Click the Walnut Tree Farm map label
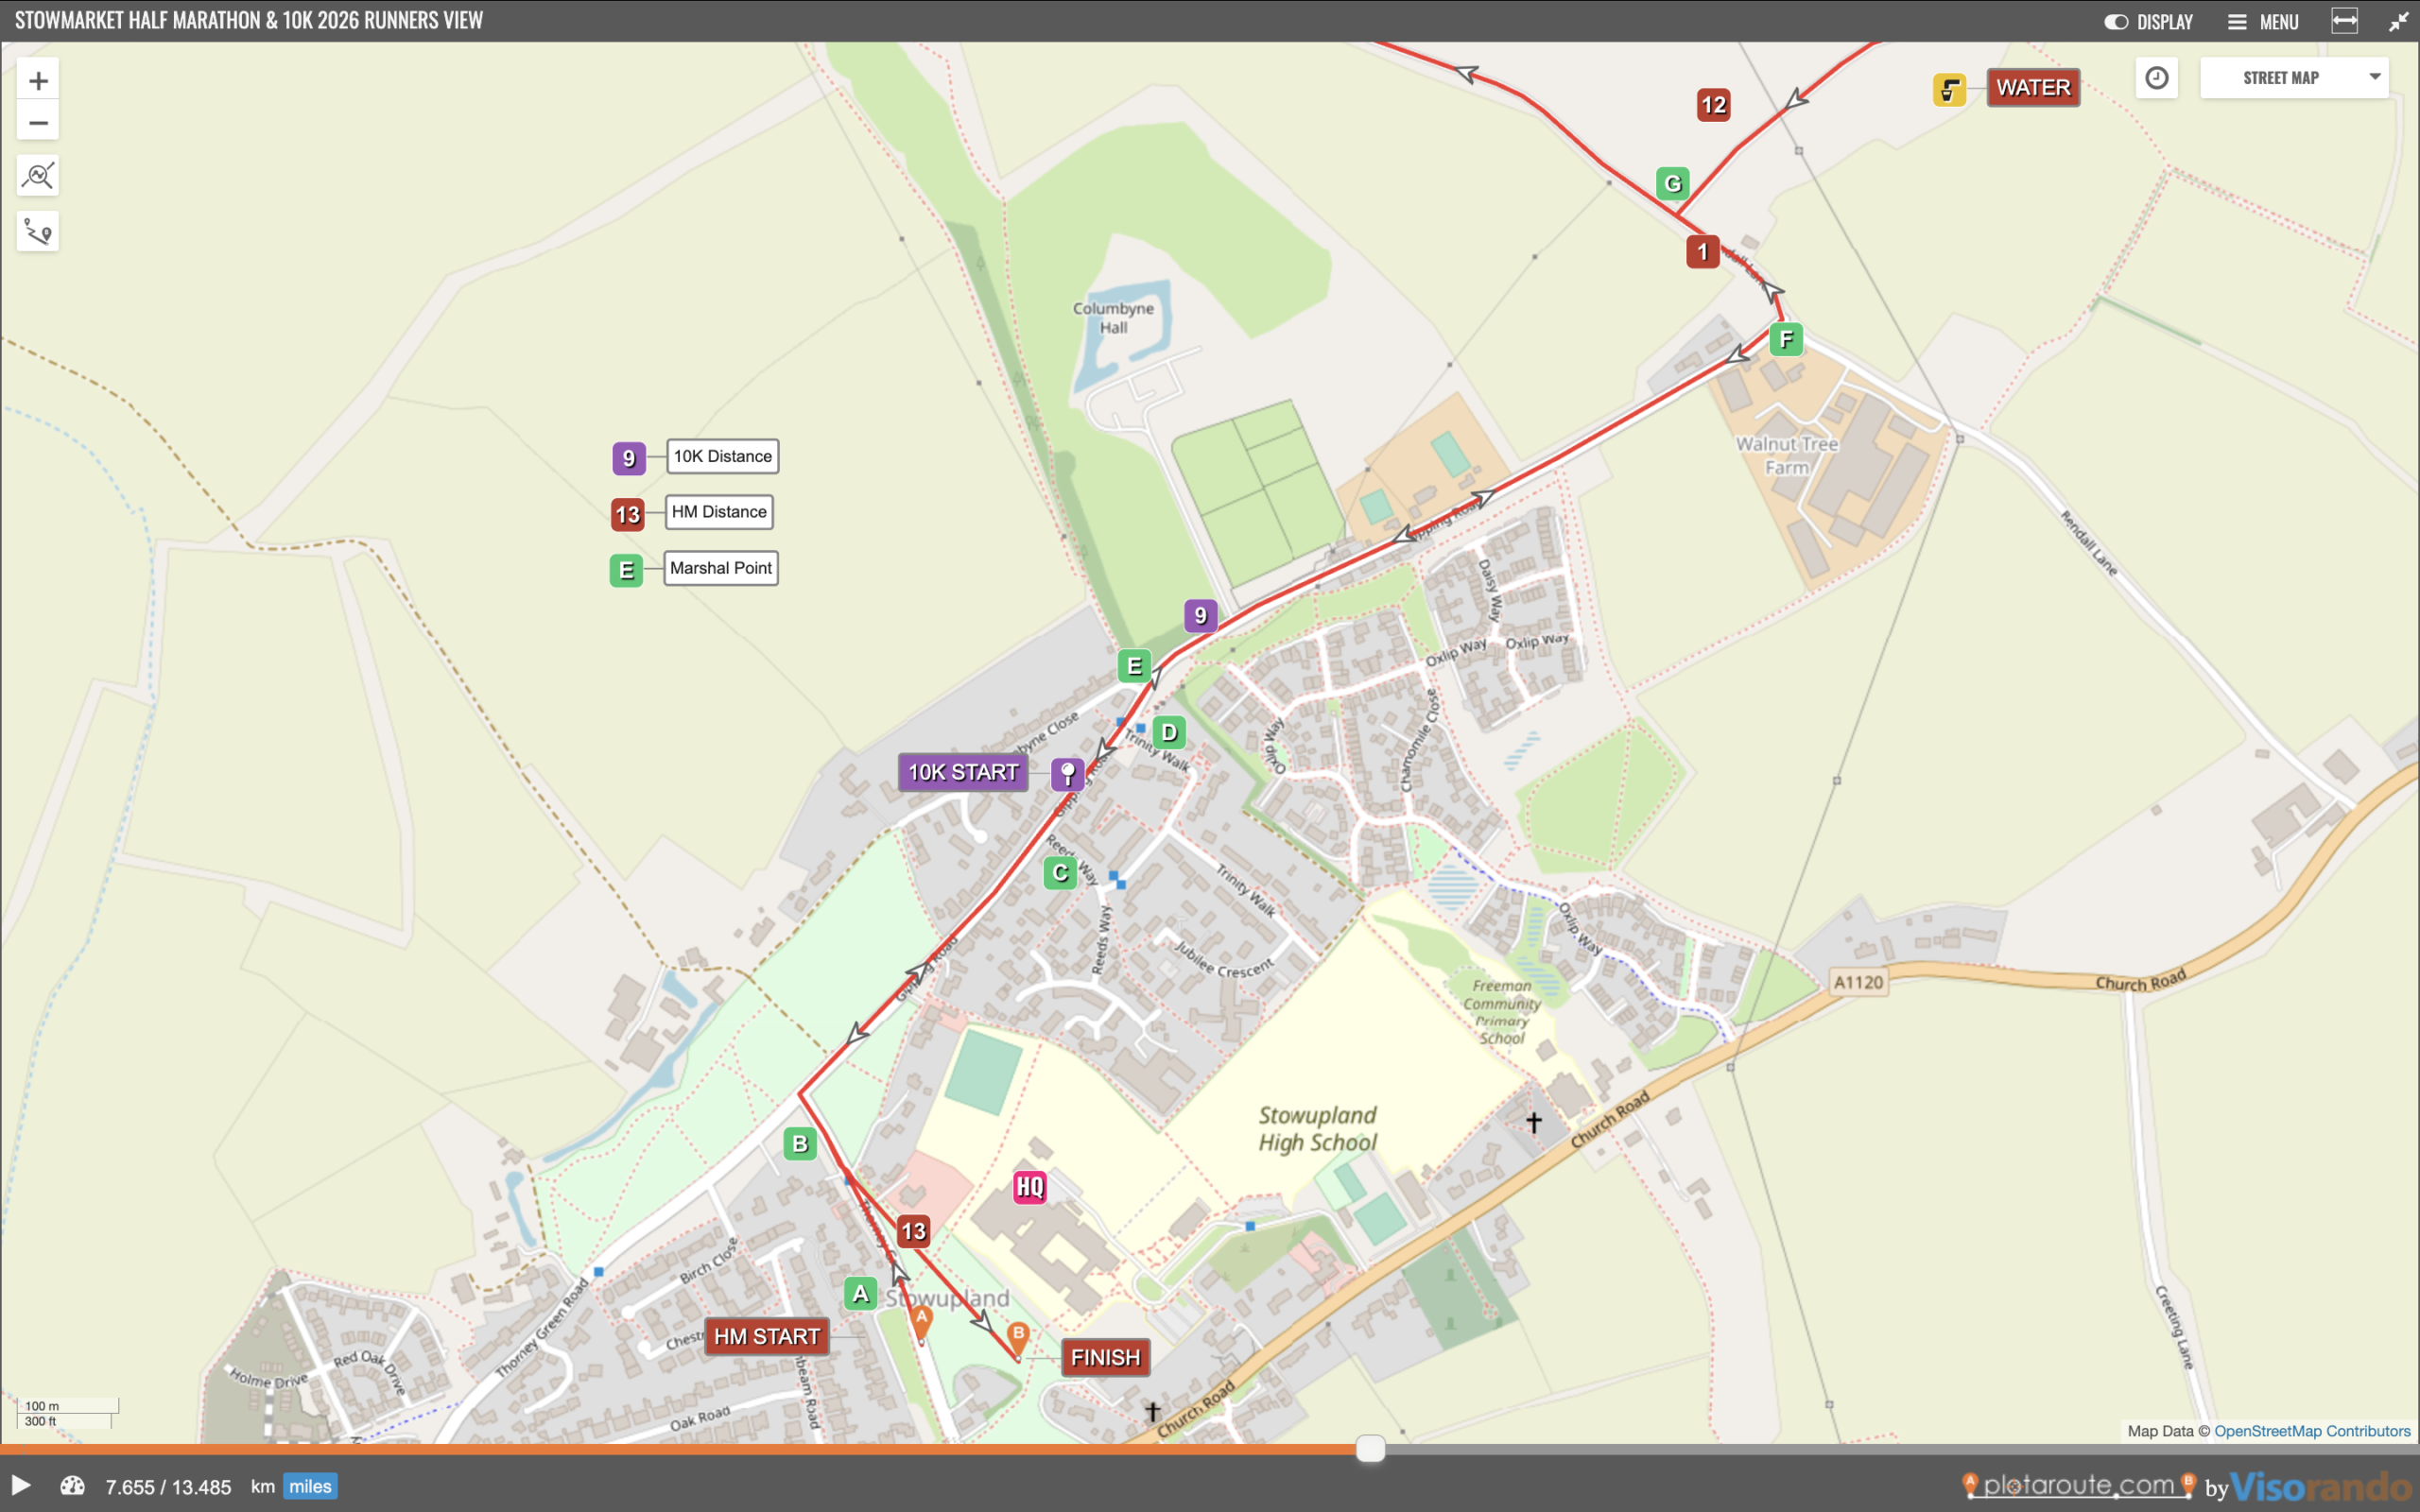 click(x=1787, y=455)
